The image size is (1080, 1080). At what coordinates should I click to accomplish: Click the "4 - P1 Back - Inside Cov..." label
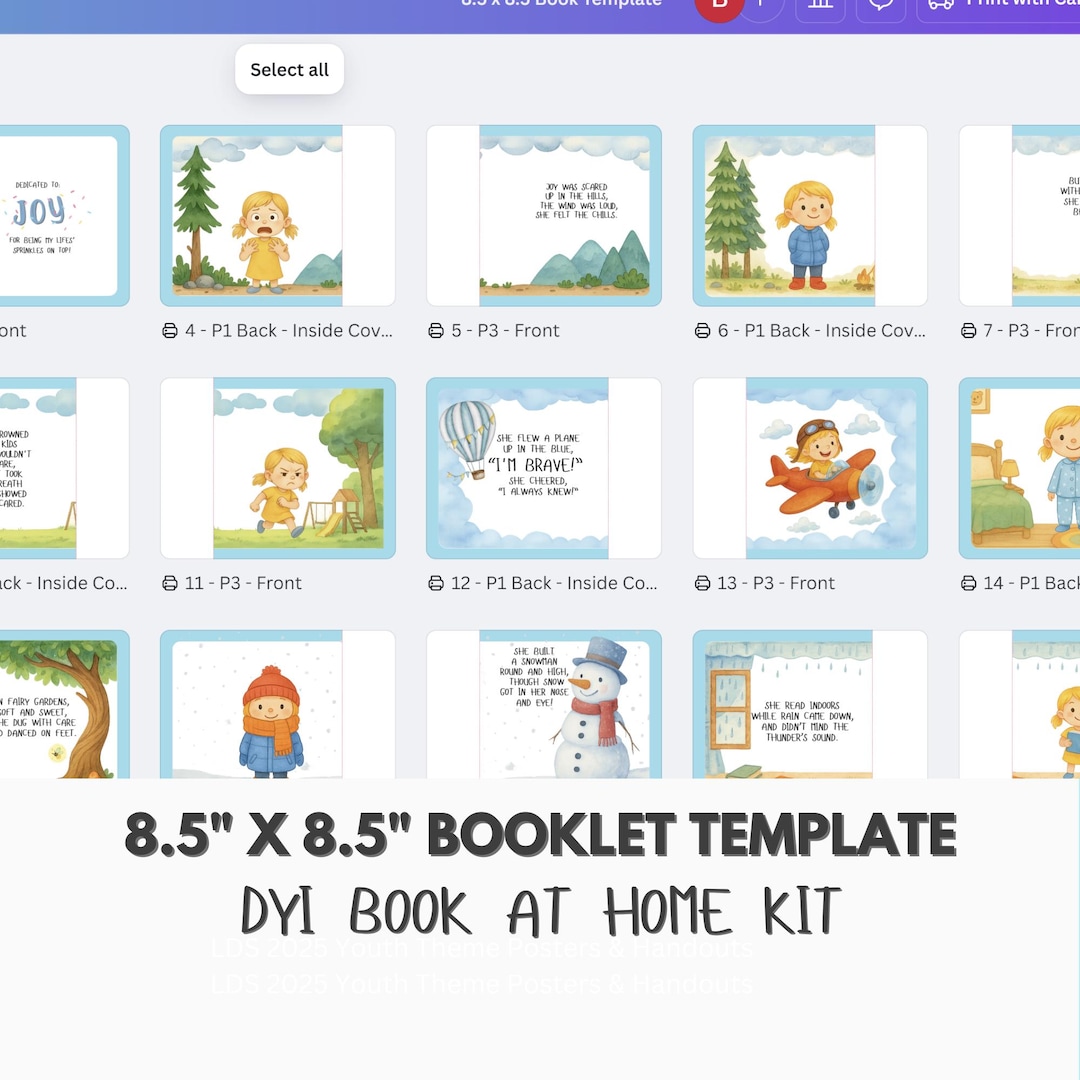coord(290,330)
